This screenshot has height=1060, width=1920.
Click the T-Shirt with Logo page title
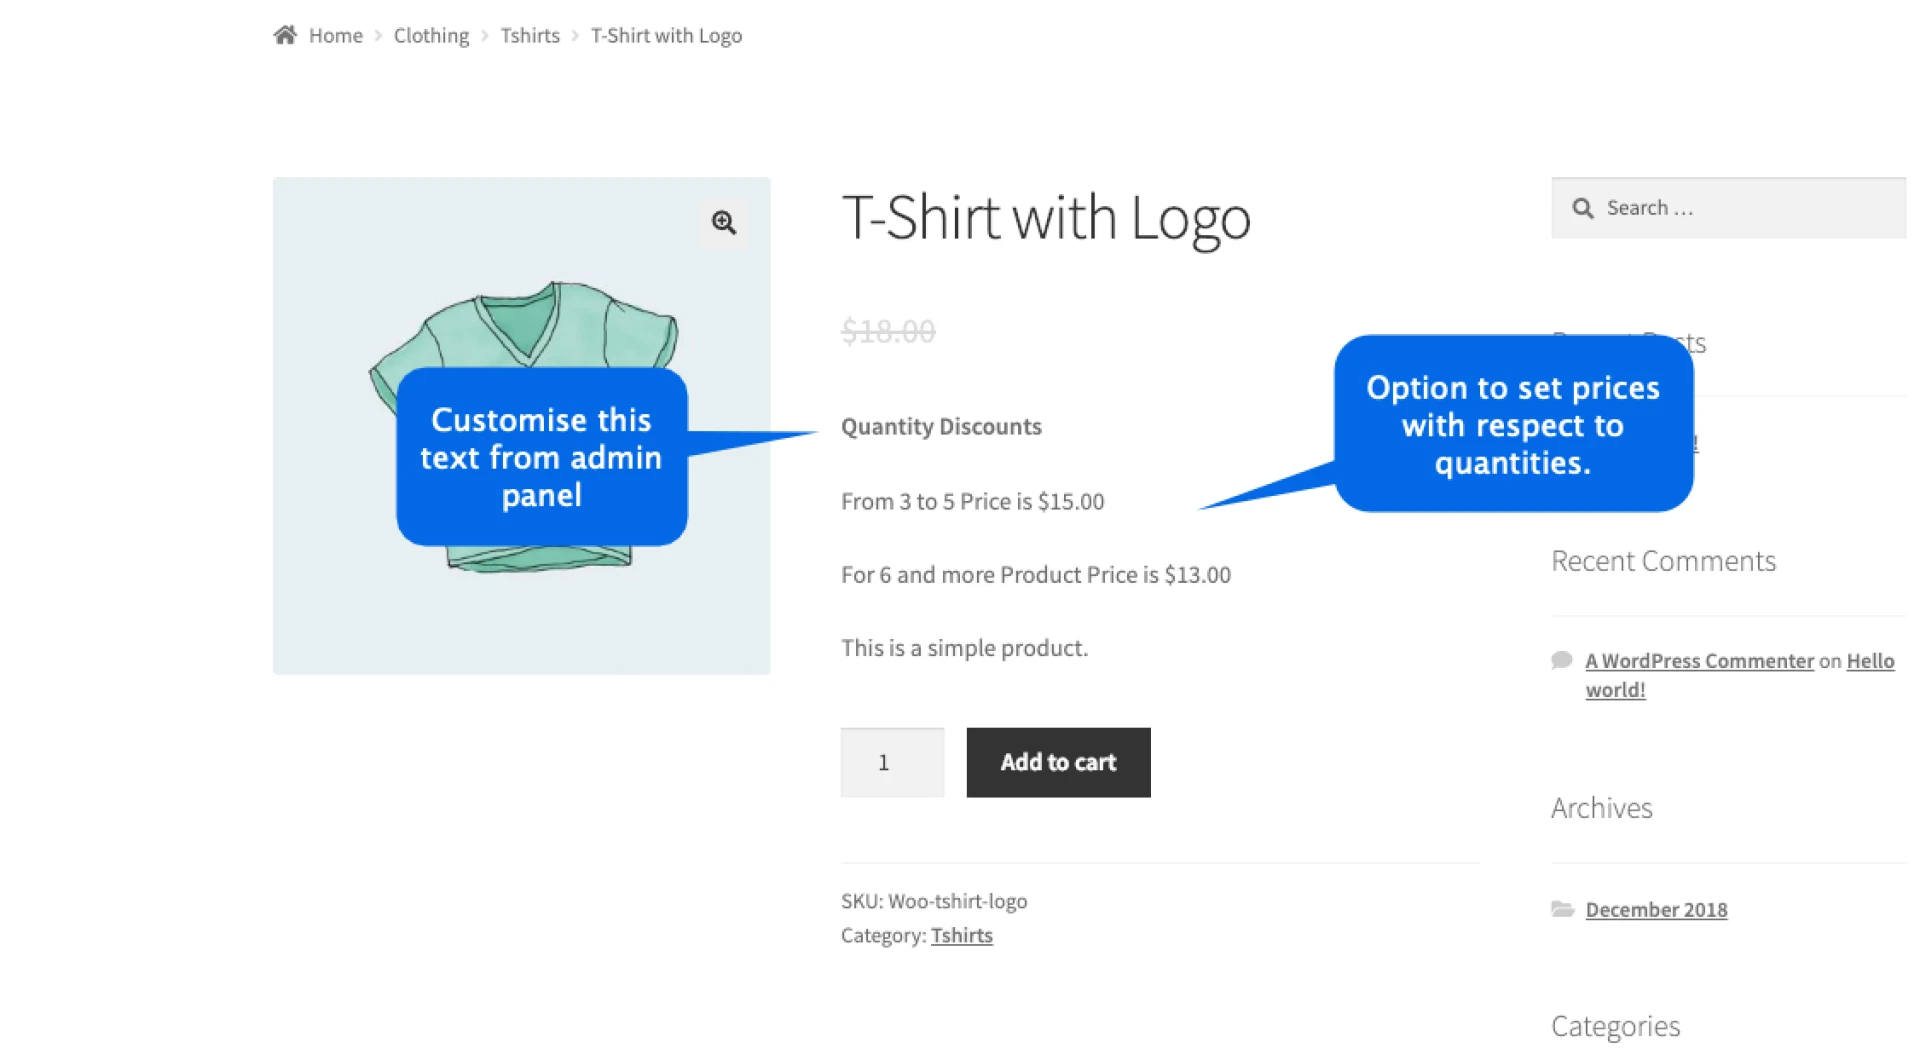tap(1047, 218)
